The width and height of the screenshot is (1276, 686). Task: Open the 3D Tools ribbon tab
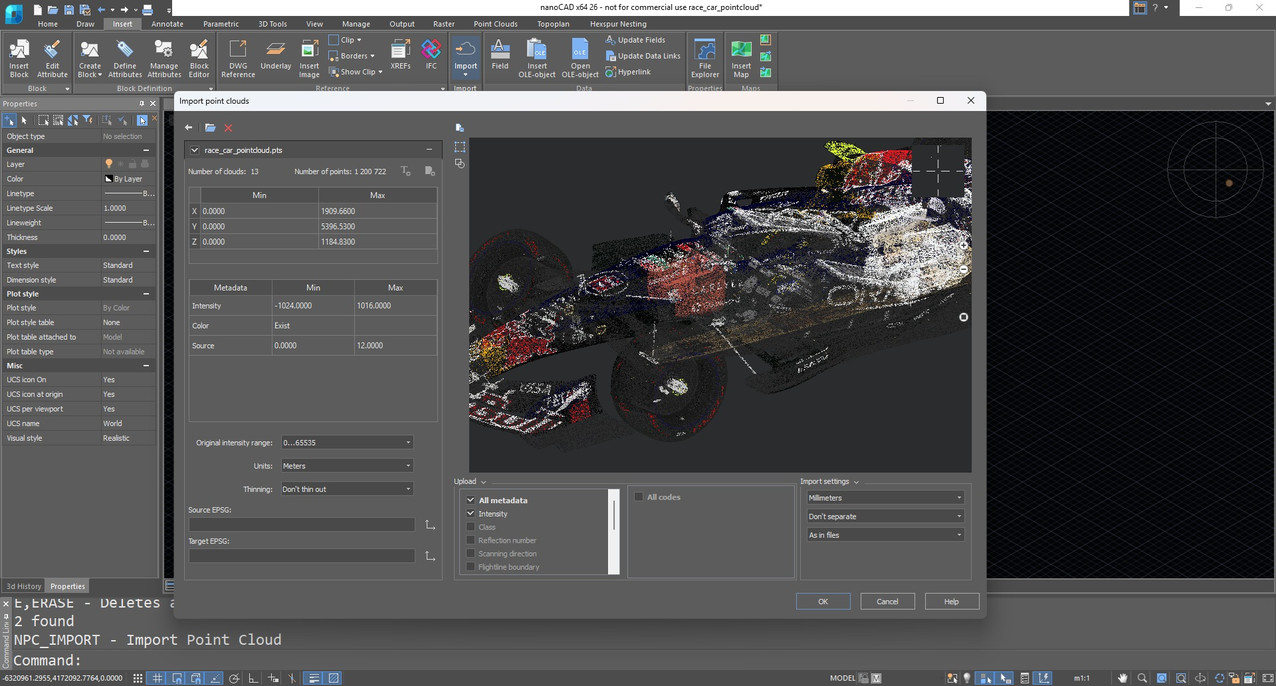click(272, 24)
